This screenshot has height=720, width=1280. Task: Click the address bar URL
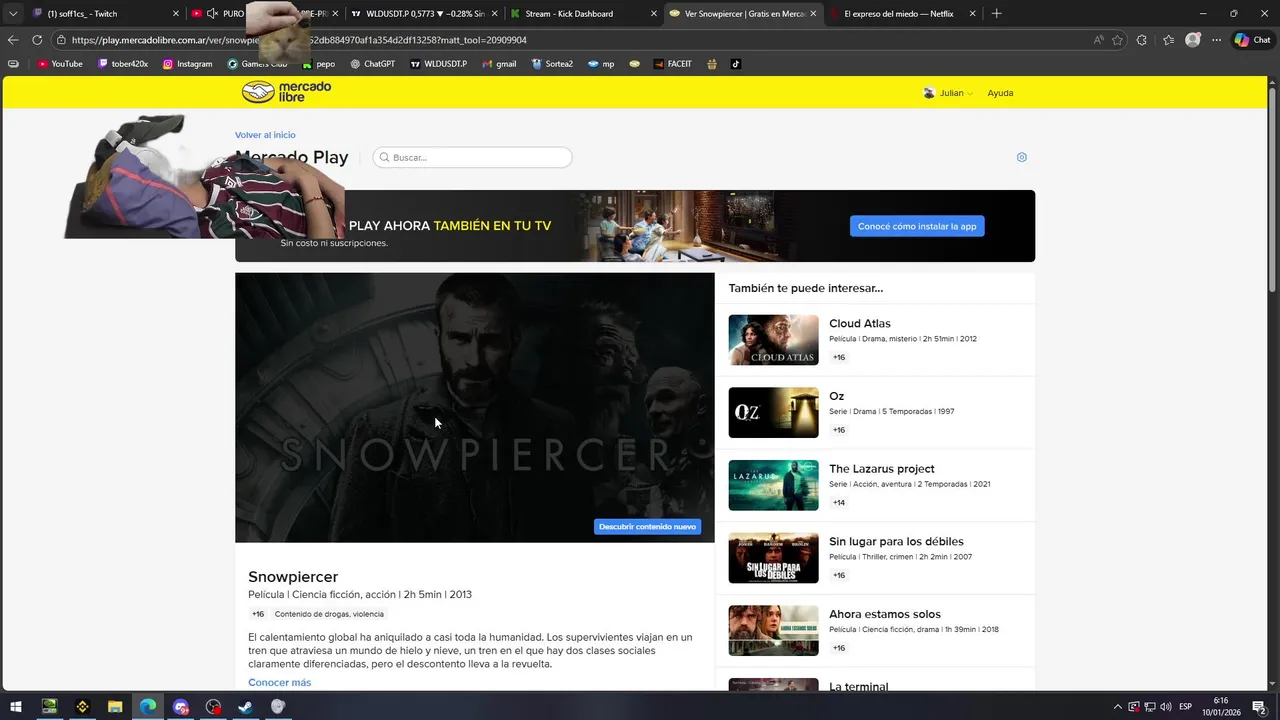tap(300, 40)
